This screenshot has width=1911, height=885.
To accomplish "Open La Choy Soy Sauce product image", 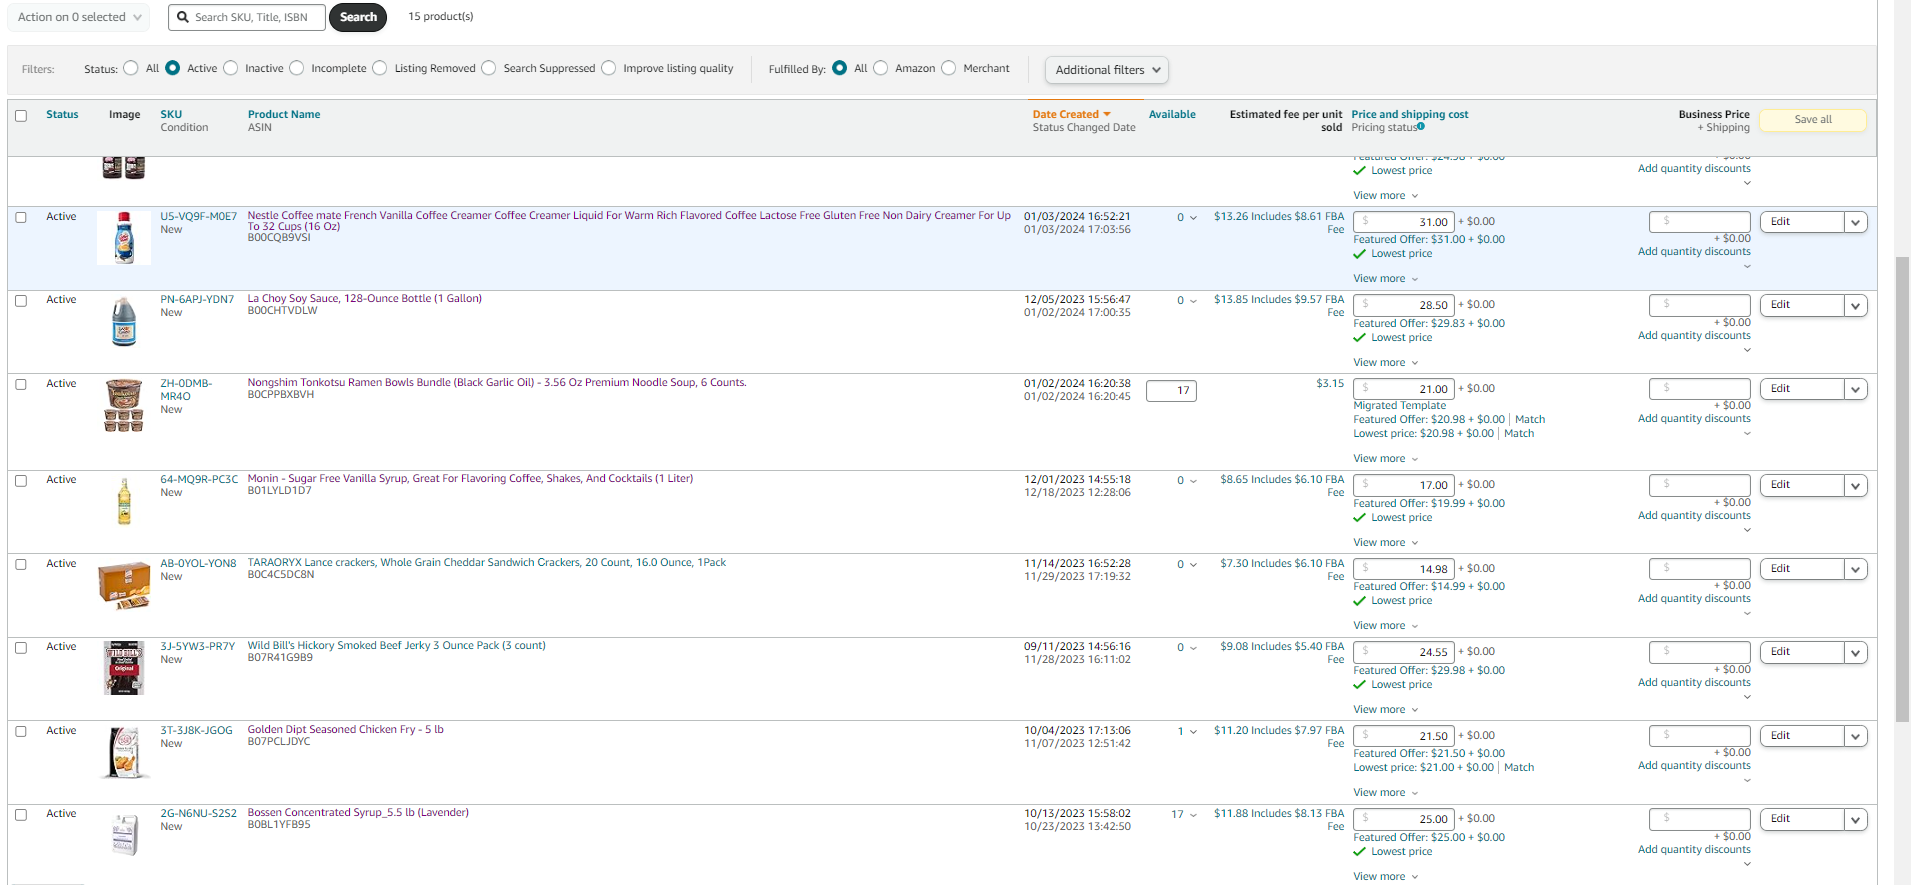I will point(124,321).
